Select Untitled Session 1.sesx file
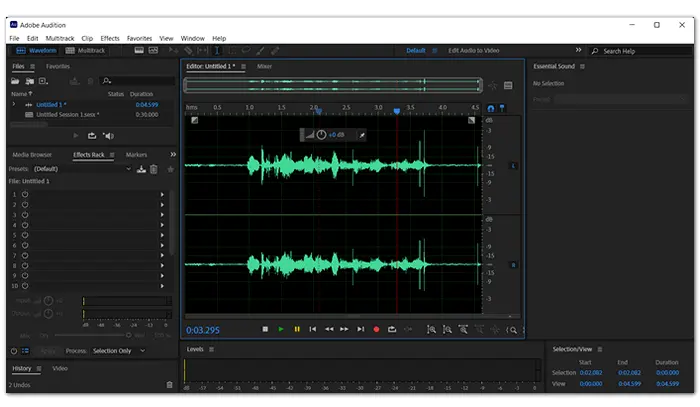Viewport: 700px width, 407px height. (67, 115)
